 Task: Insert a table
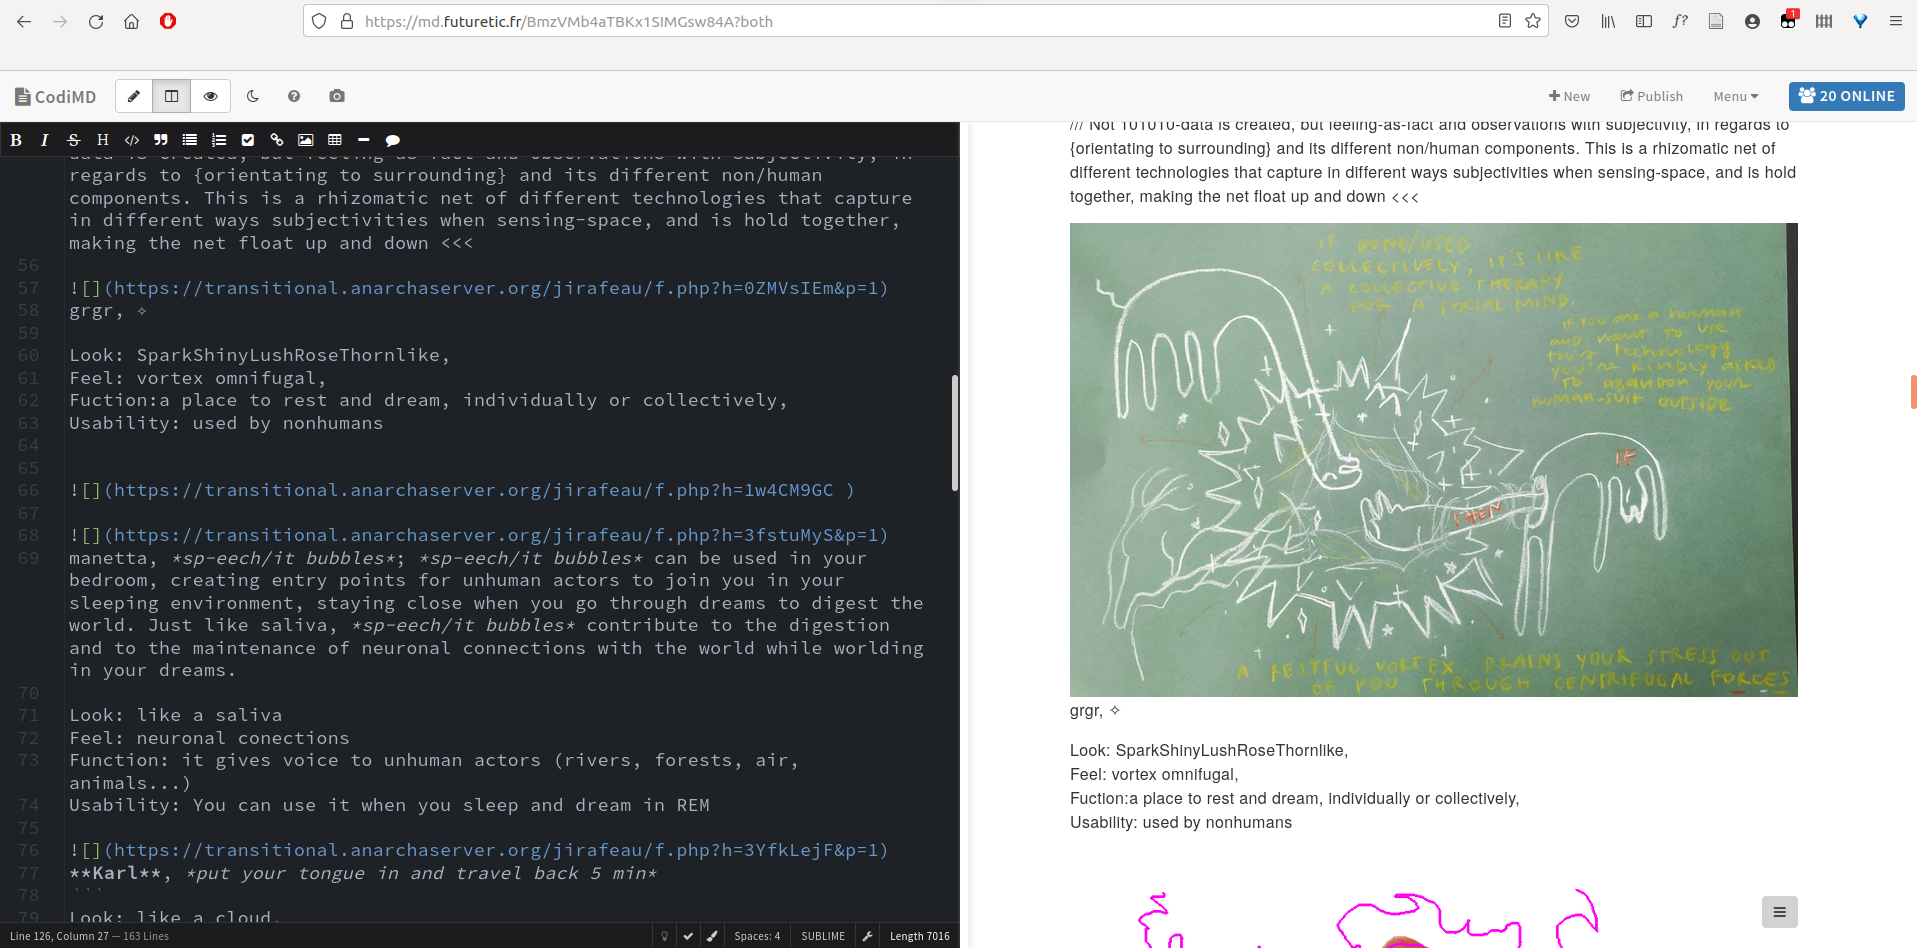pos(334,140)
